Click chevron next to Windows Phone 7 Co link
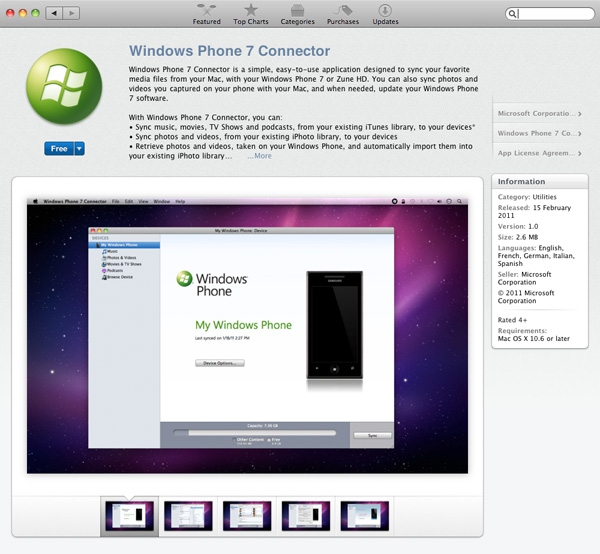This screenshot has height=554, width=600. tap(580, 134)
